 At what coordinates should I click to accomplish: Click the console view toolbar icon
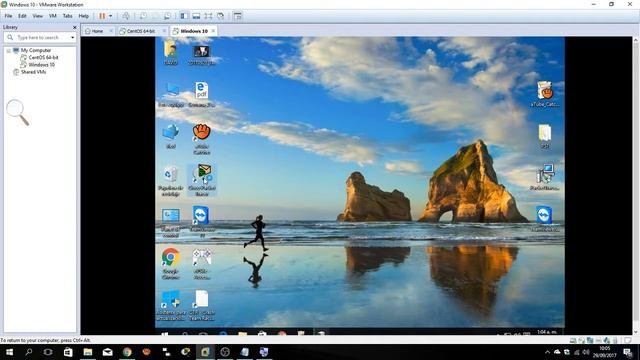pyautogui.click(x=238, y=16)
